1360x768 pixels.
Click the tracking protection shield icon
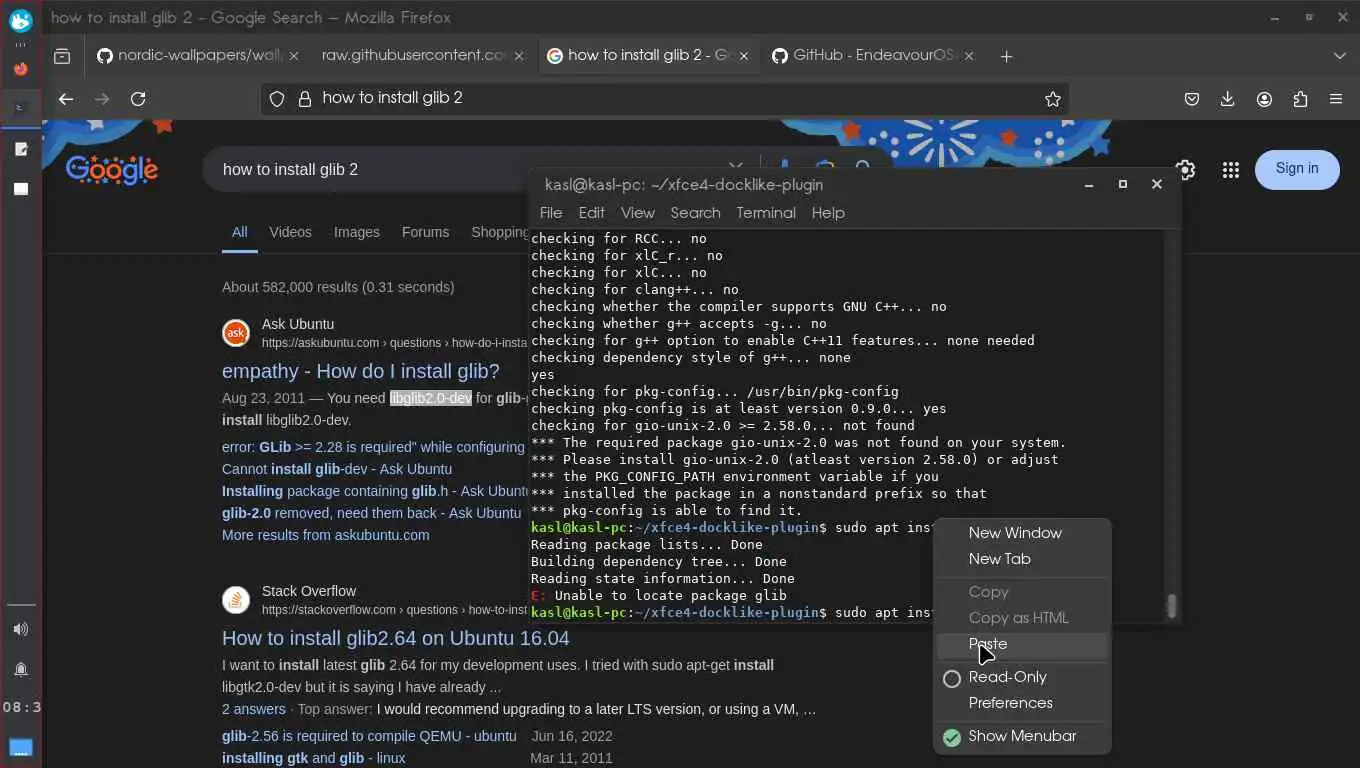(278, 99)
